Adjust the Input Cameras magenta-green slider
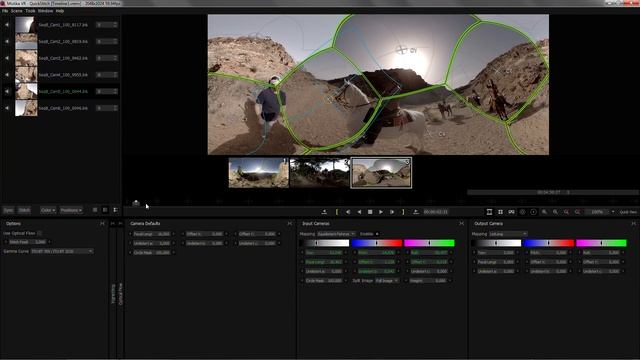640x360 pixels. (x=429, y=243)
